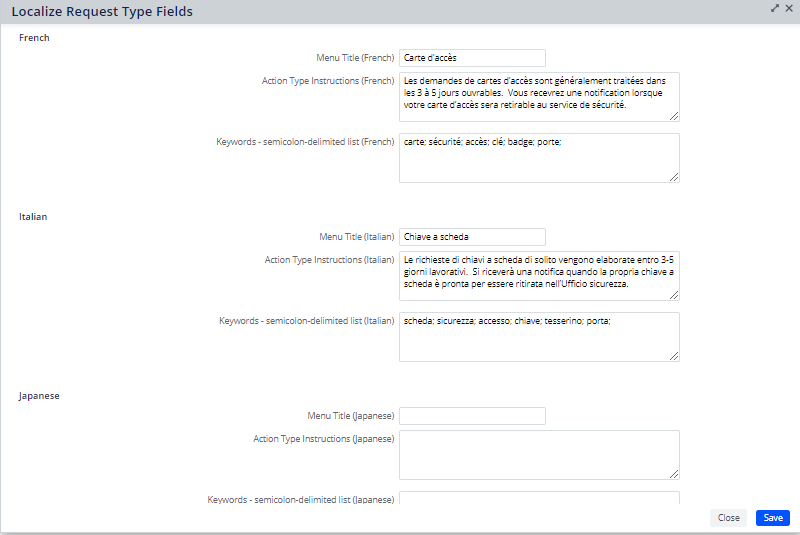Image resolution: width=800 pixels, height=535 pixels.
Task: Click the Close button at bottom
Action: pos(729,518)
